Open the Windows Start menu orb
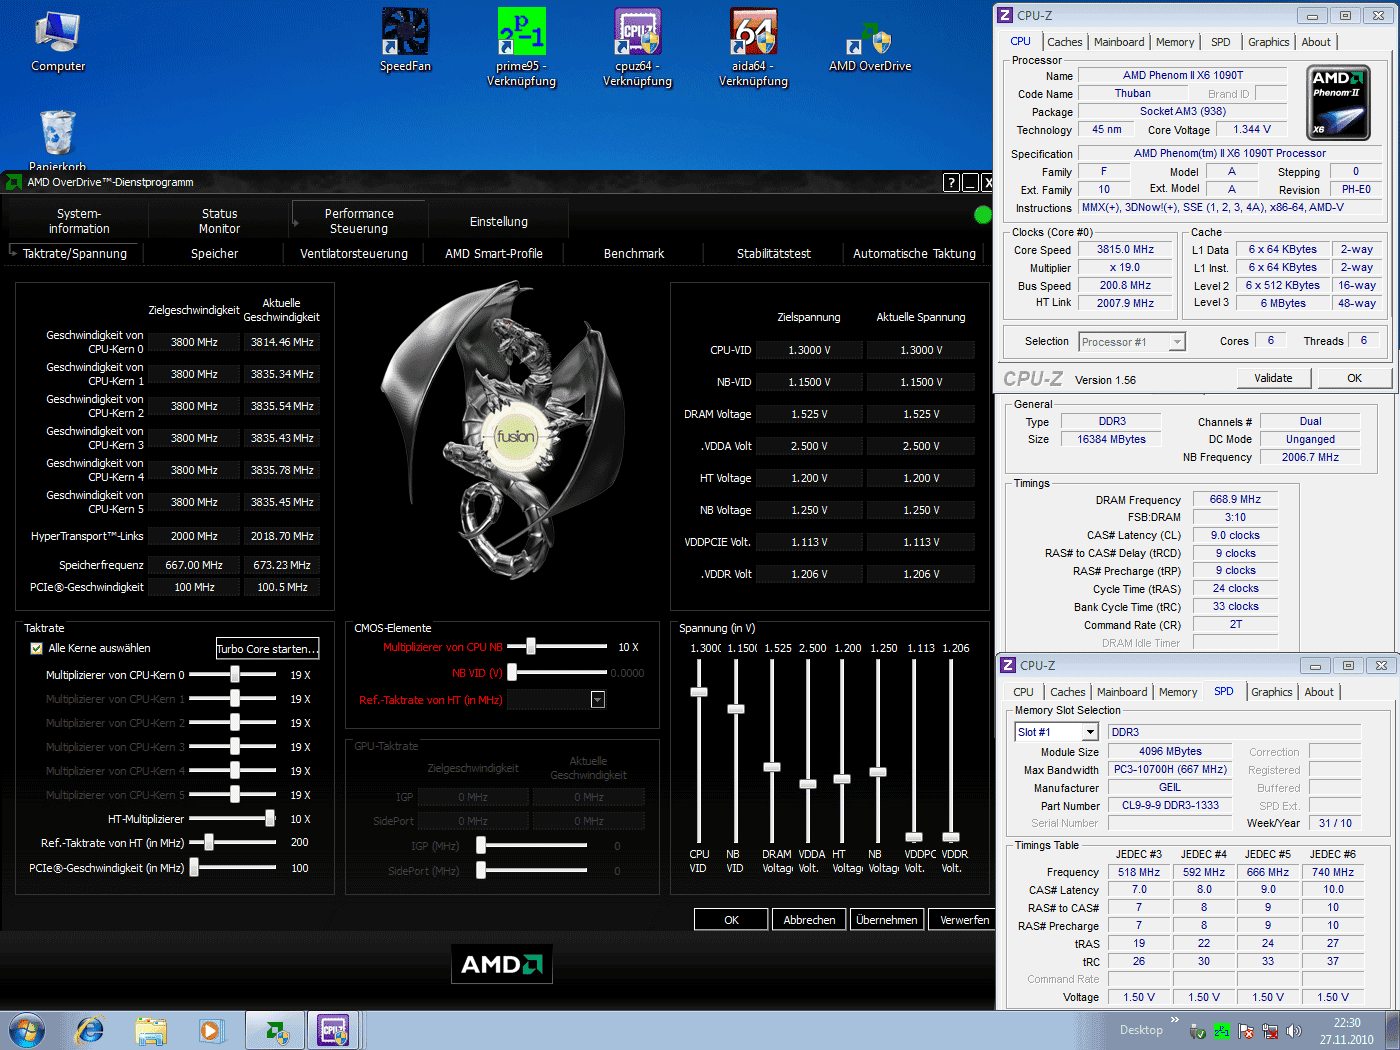This screenshot has height=1050, width=1400. 26,1030
